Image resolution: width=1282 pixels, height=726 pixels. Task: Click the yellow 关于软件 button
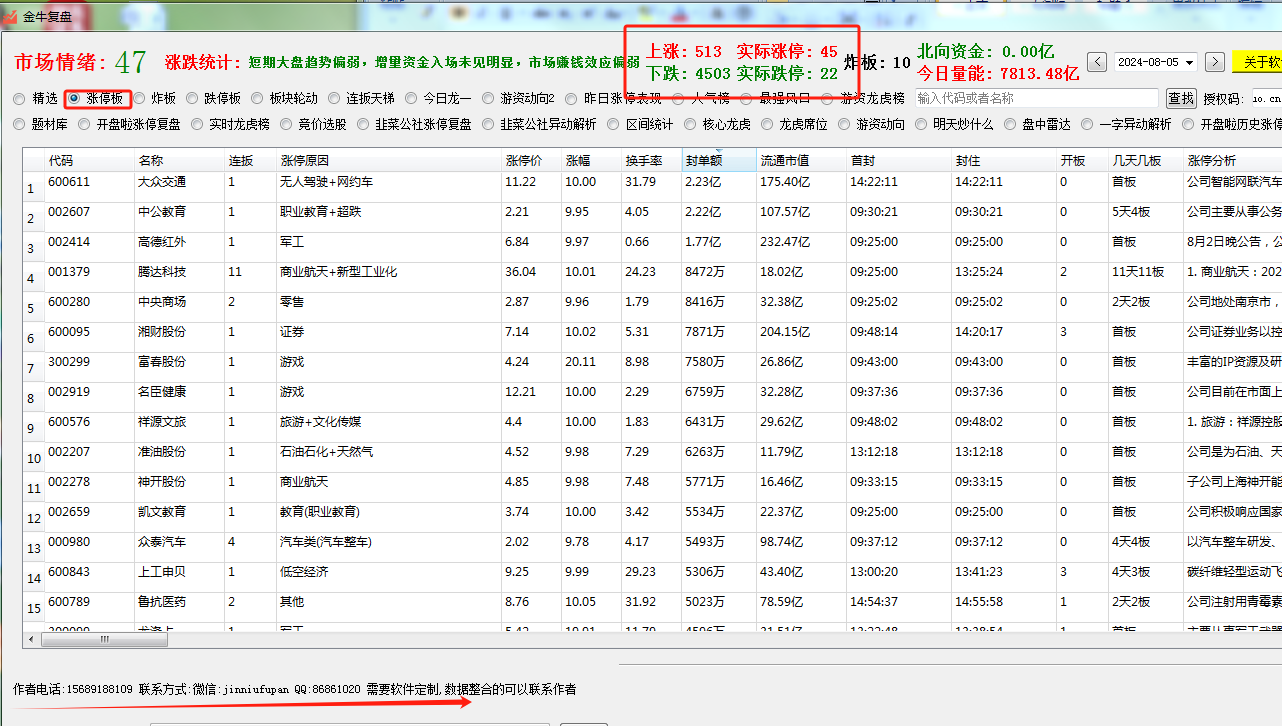(x=1257, y=62)
